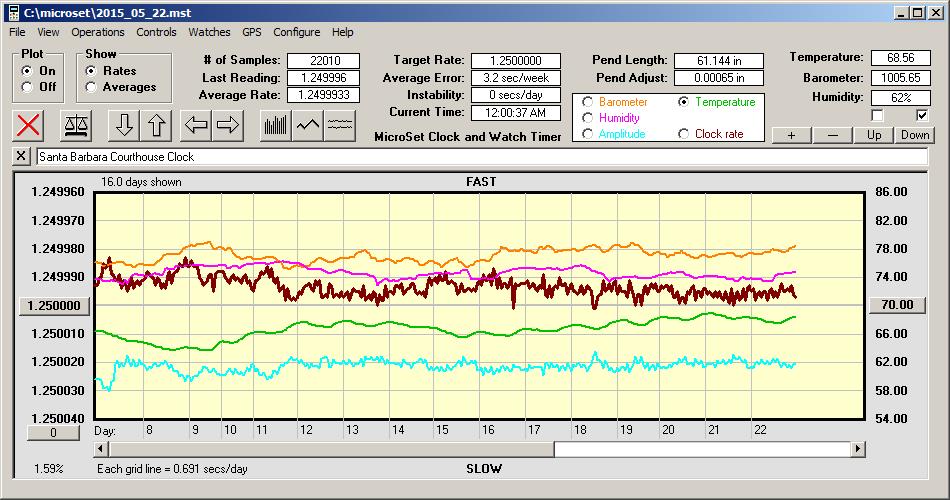Select the bar graph display icon
The height and width of the screenshot is (500, 950).
point(275,125)
